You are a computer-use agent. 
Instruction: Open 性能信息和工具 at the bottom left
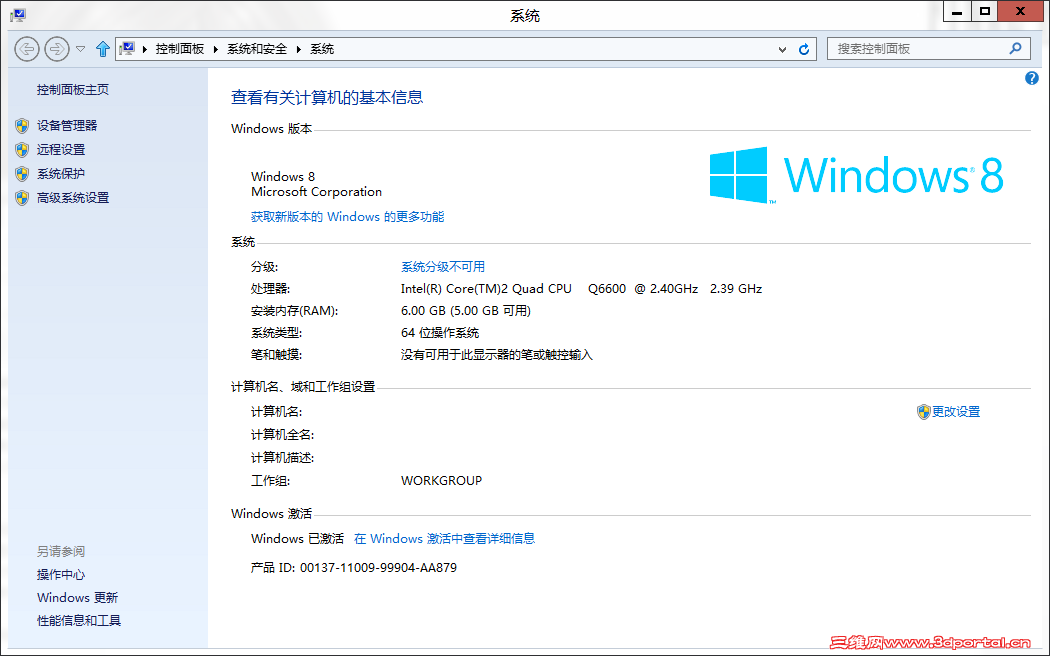pyautogui.click(x=77, y=620)
